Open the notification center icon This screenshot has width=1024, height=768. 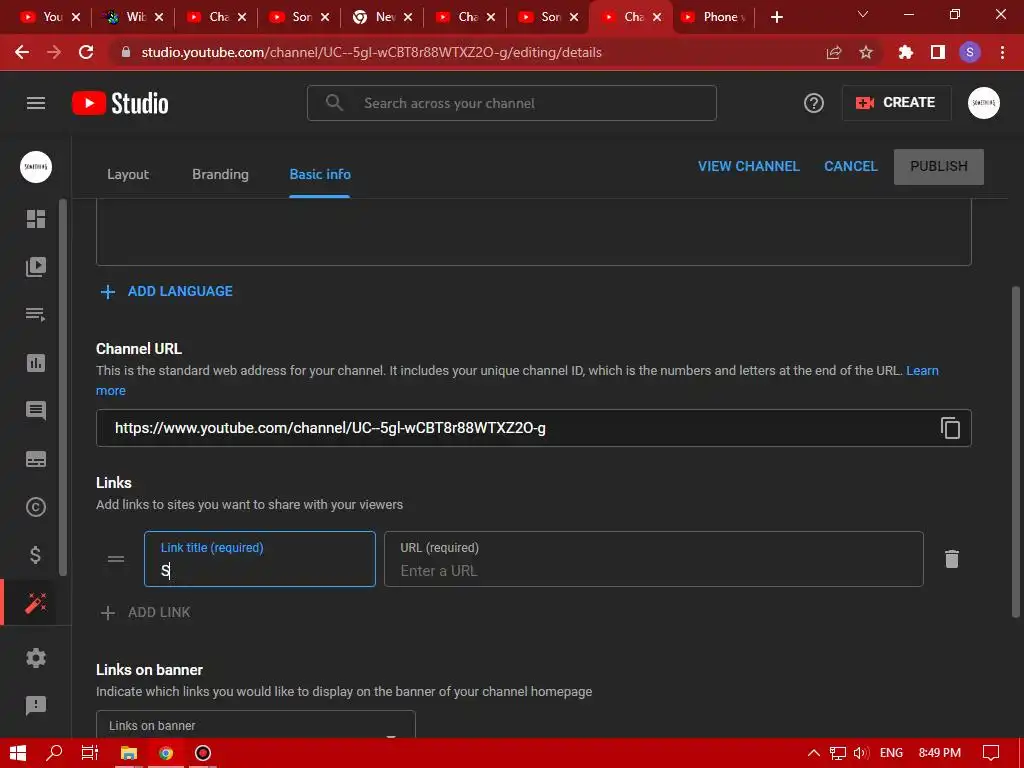991,753
